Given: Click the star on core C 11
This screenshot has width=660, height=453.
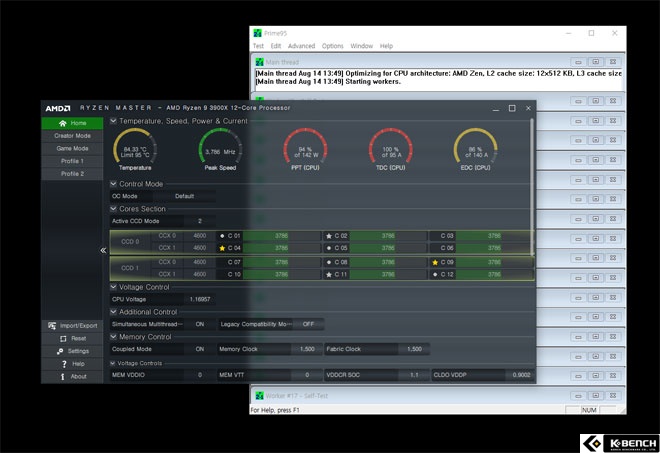Looking at the screenshot, I should coord(329,274).
